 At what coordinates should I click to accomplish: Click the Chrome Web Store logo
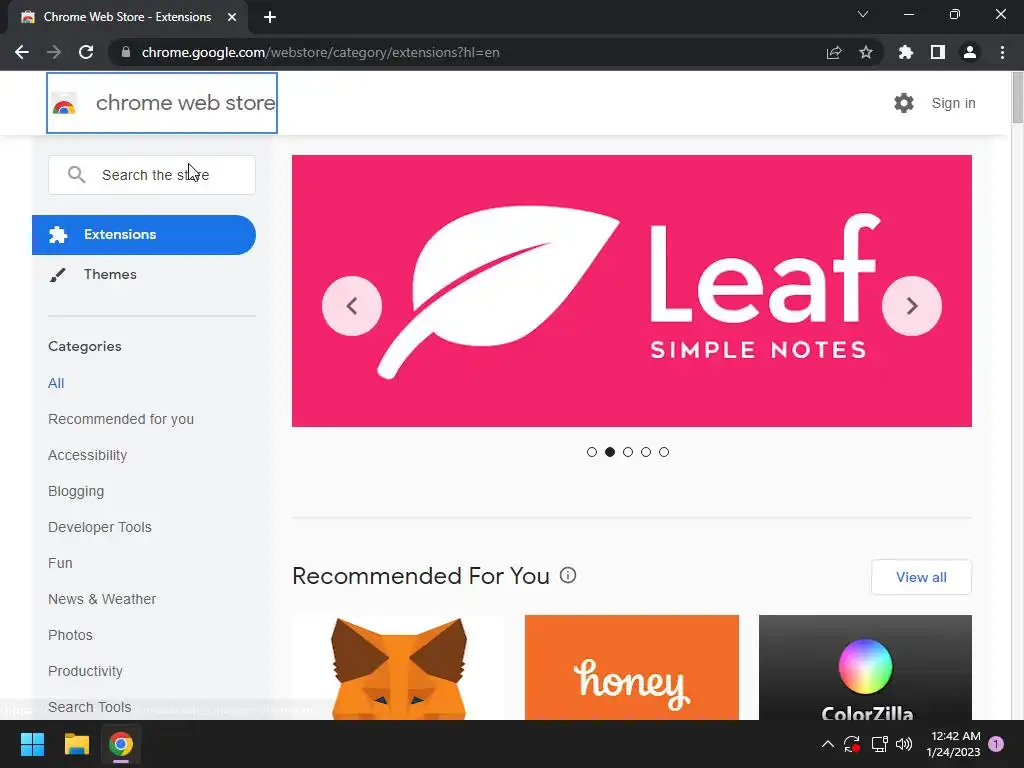[x=162, y=103]
